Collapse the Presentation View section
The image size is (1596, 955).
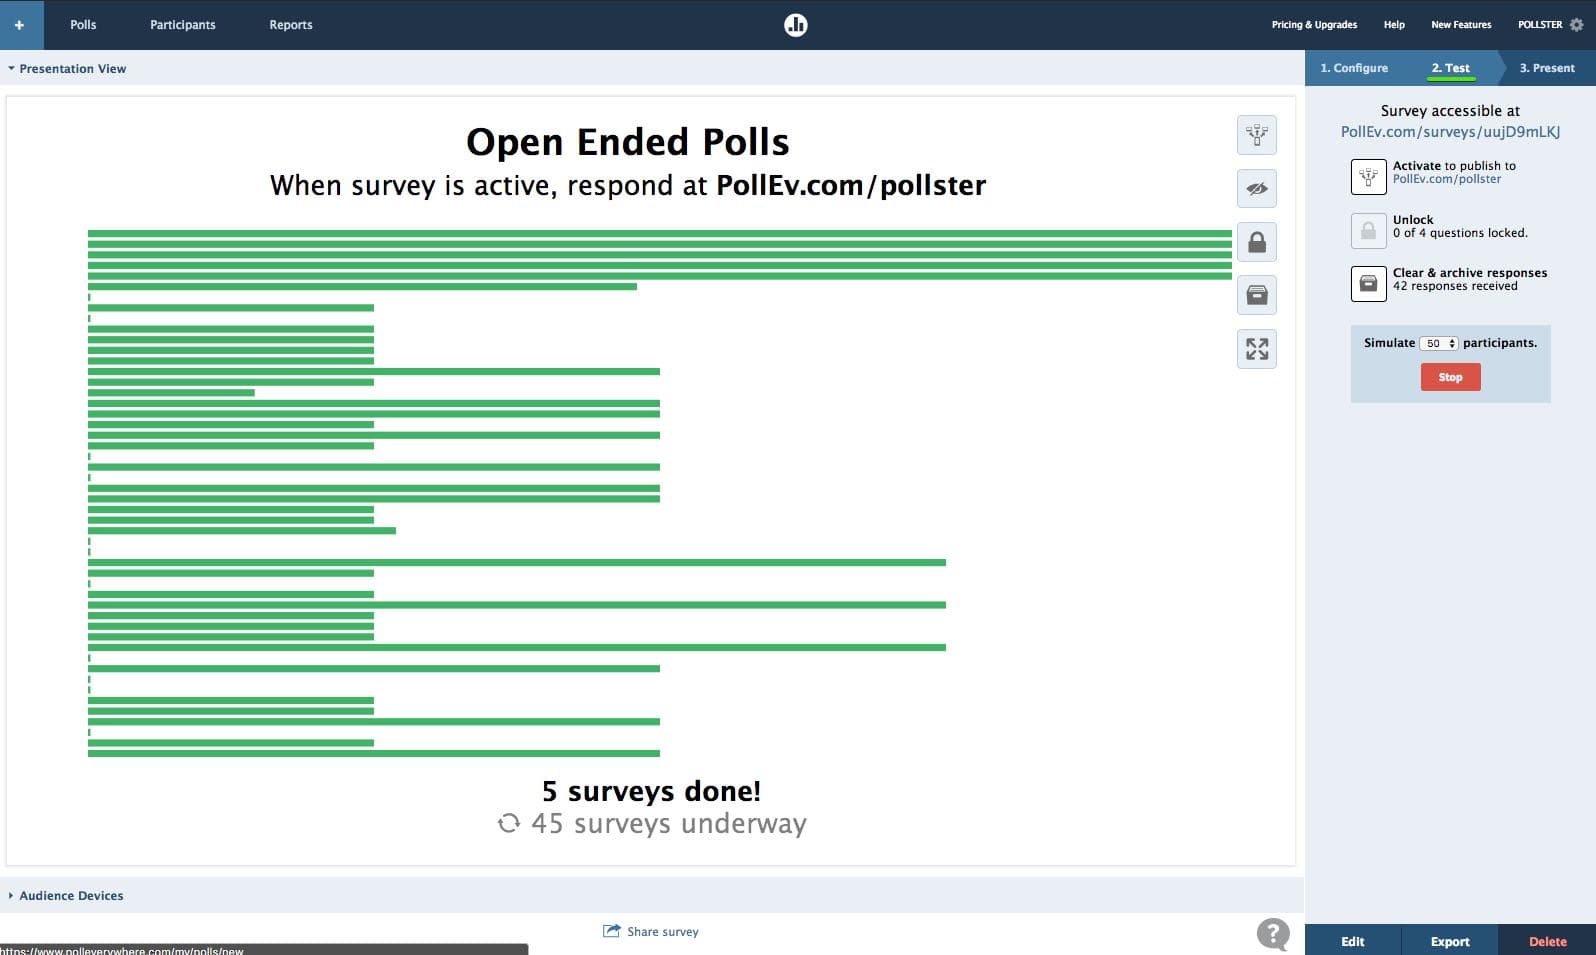pyautogui.click(x=66, y=69)
